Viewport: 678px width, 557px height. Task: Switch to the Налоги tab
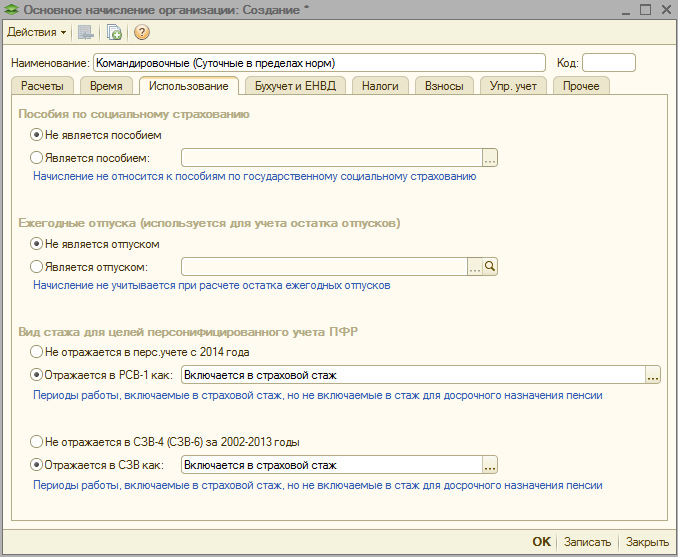[380, 86]
